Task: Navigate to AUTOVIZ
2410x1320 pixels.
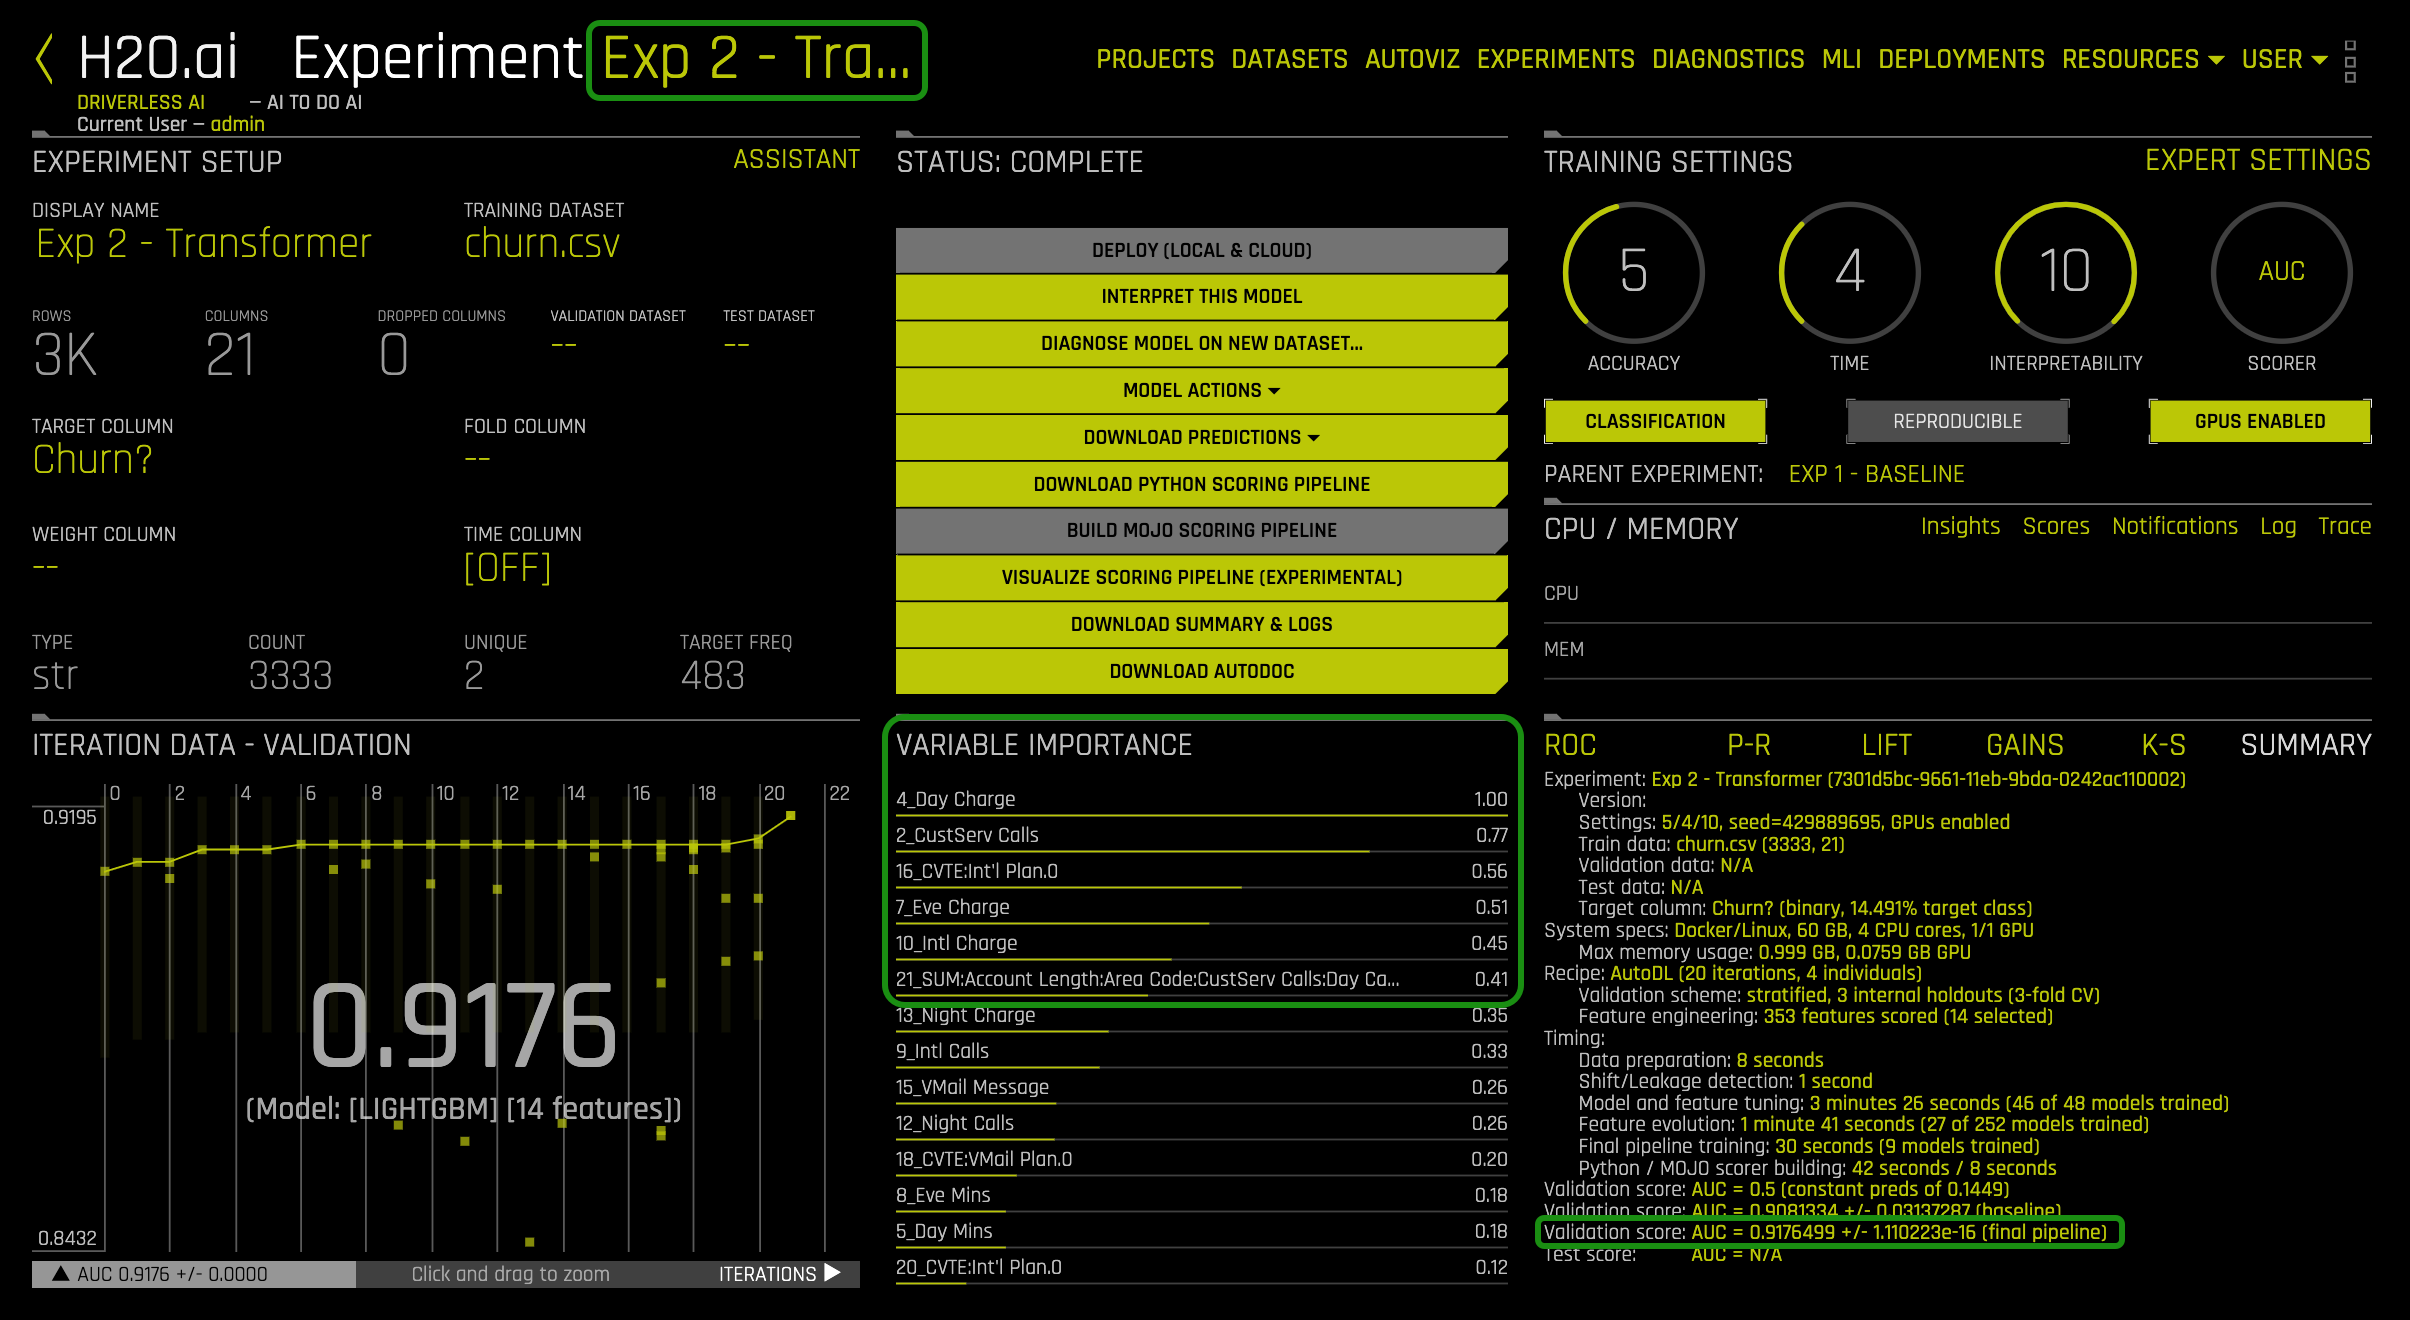Action: 1412,59
